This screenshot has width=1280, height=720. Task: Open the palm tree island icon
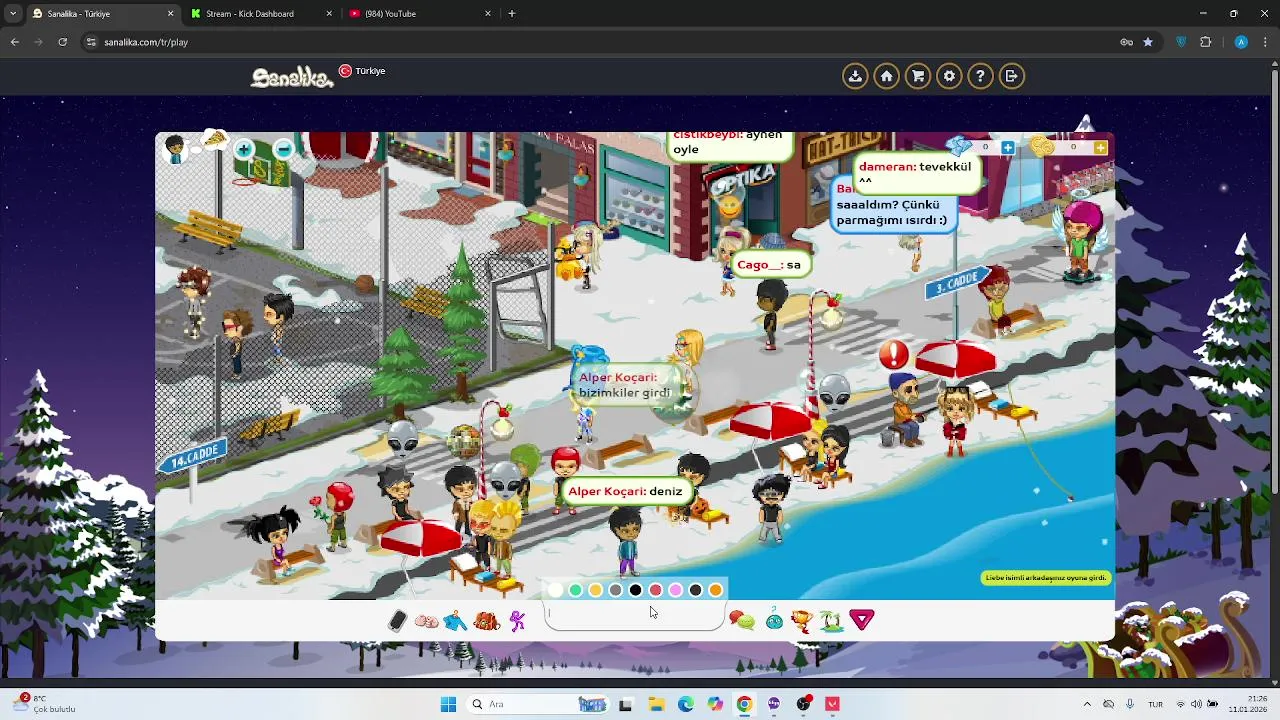click(832, 621)
